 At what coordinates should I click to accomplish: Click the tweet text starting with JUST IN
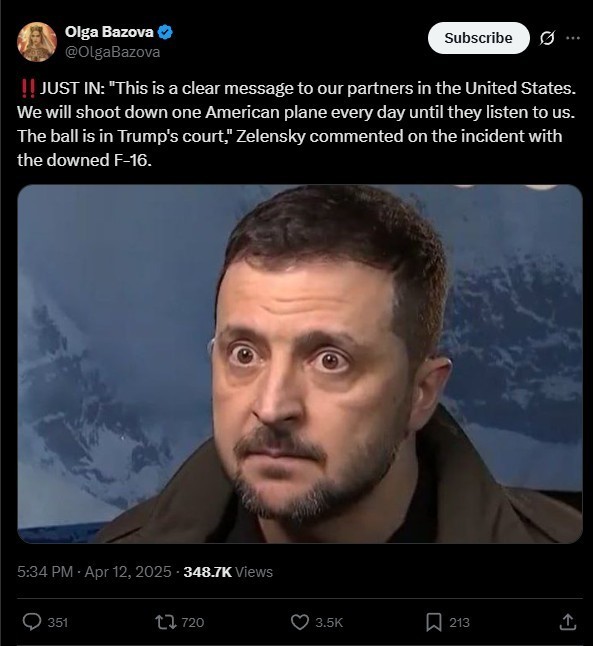[x=297, y=124]
